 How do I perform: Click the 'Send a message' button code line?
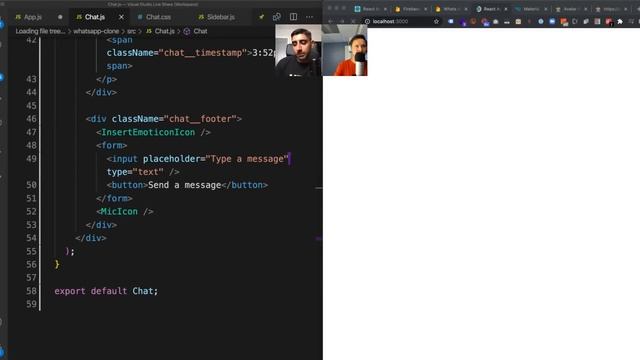[187, 185]
